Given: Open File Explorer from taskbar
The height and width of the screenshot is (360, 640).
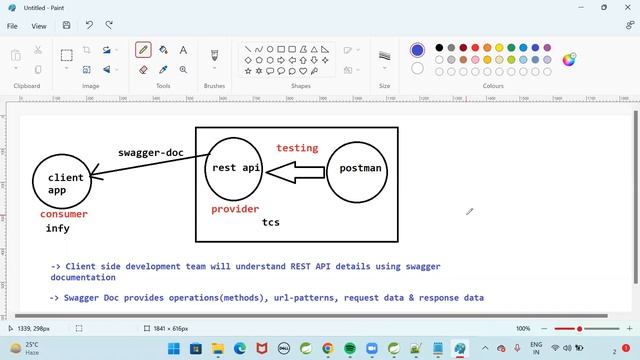Looking at the screenshot, I should [218, 349].
